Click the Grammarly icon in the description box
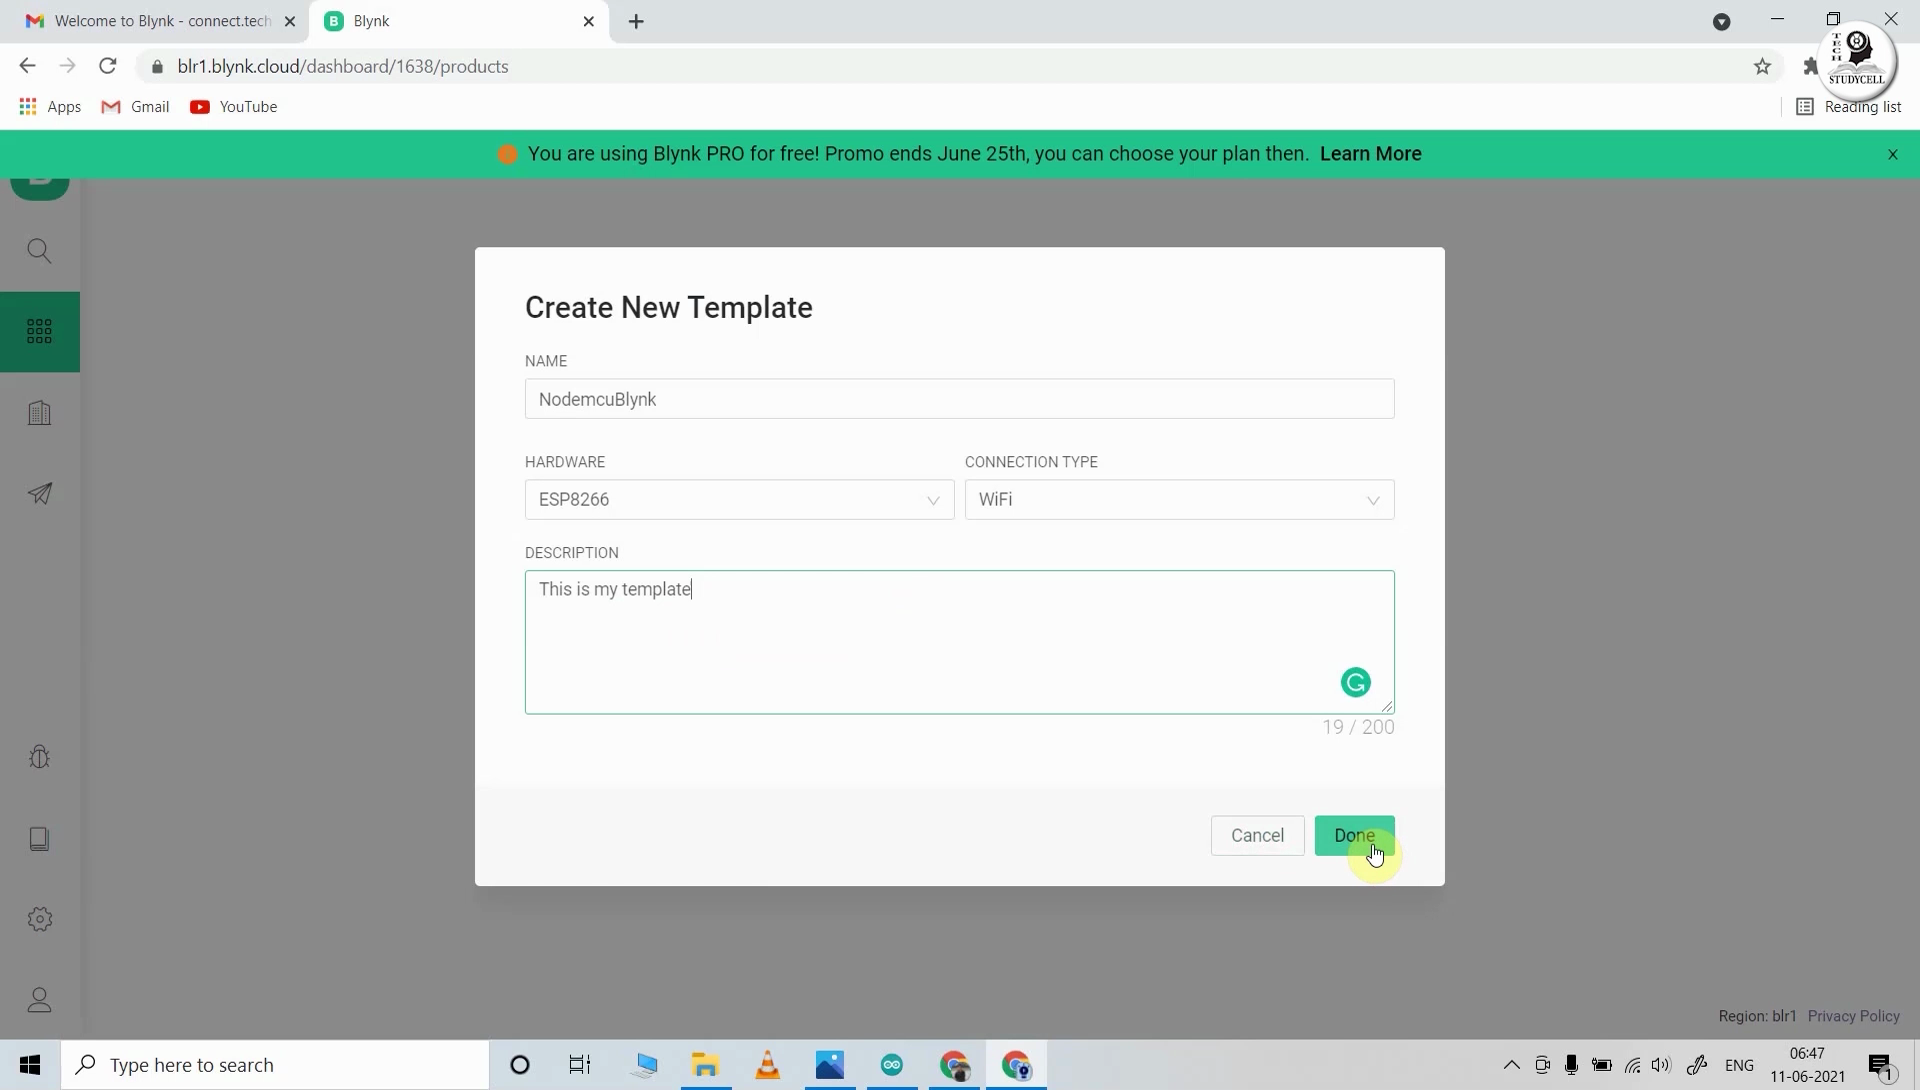1920x1090 pixels. point(1356,683)
